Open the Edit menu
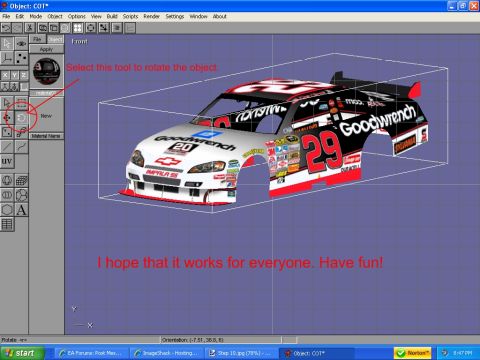 click(x=20, y=16)
